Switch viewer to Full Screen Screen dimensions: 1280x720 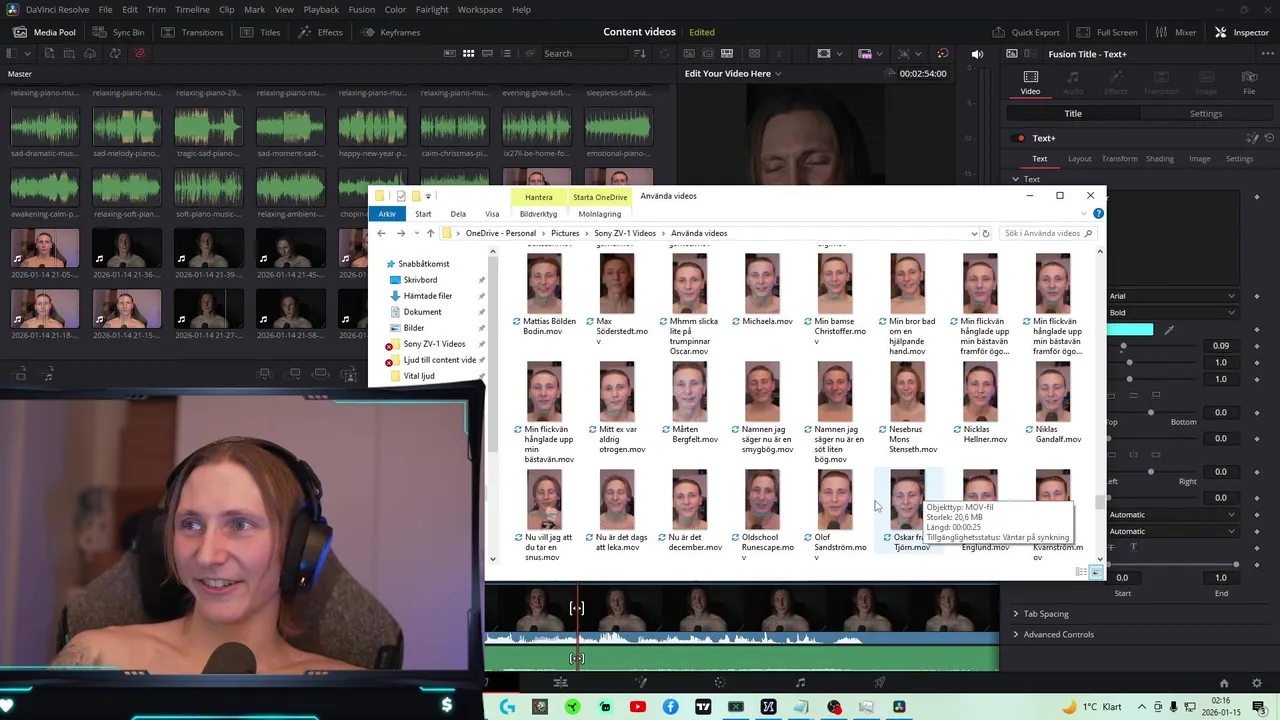pyautogui.click(x=1106, y=32)
